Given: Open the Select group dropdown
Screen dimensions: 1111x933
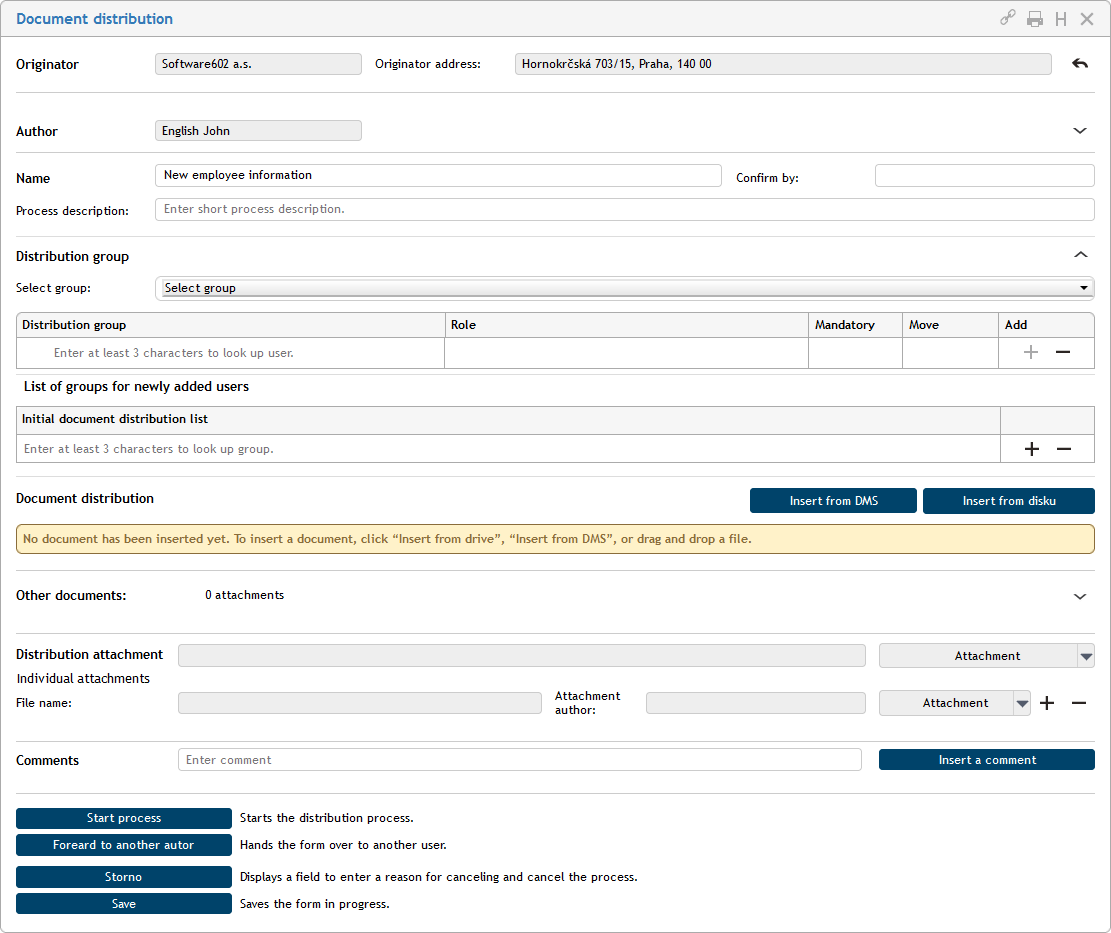Looking at the screenshot, I should click(625, 288).
